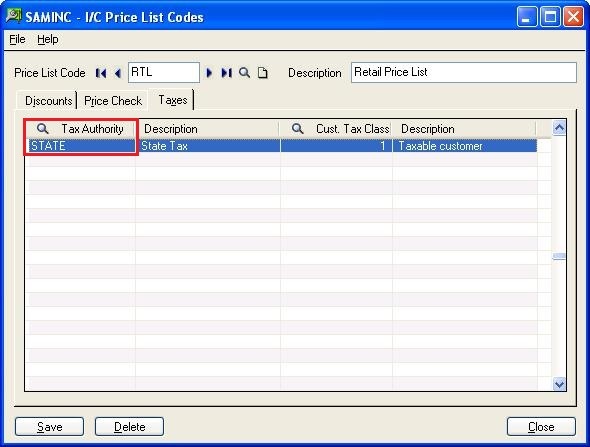590x447 pixels.
Task: Go to previous Price List Code record
Action: 118,73
